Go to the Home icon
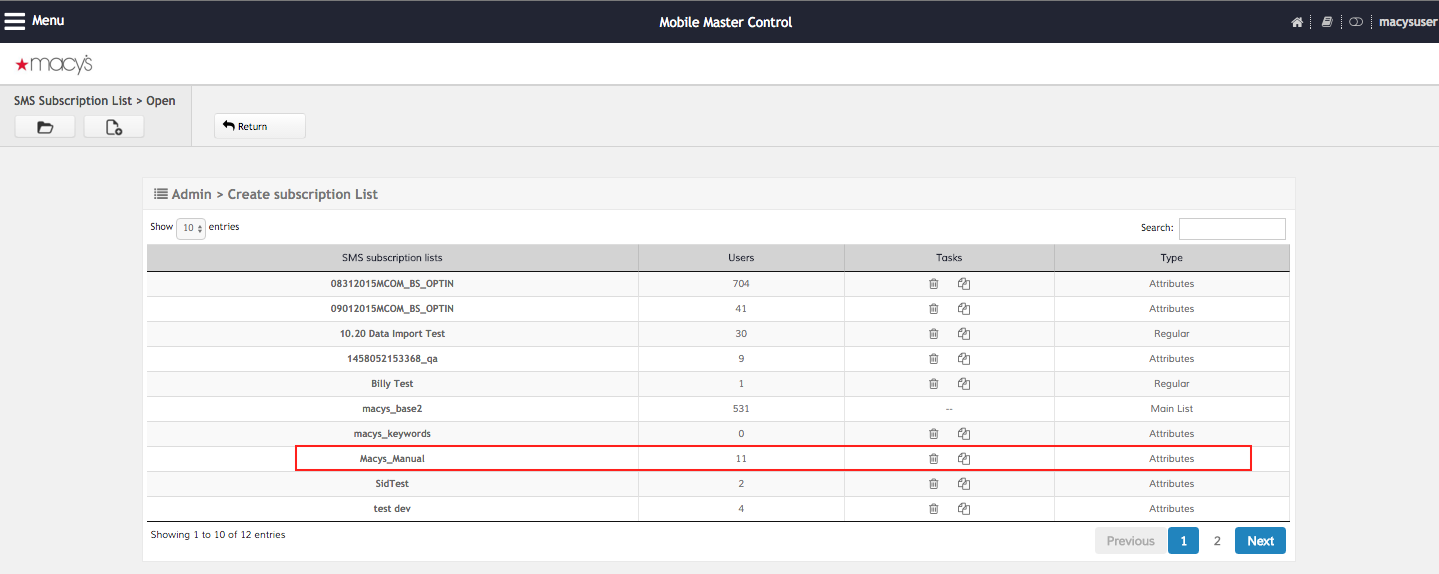This screenshot has height=574, width=1439. [x=1297, y=22]
